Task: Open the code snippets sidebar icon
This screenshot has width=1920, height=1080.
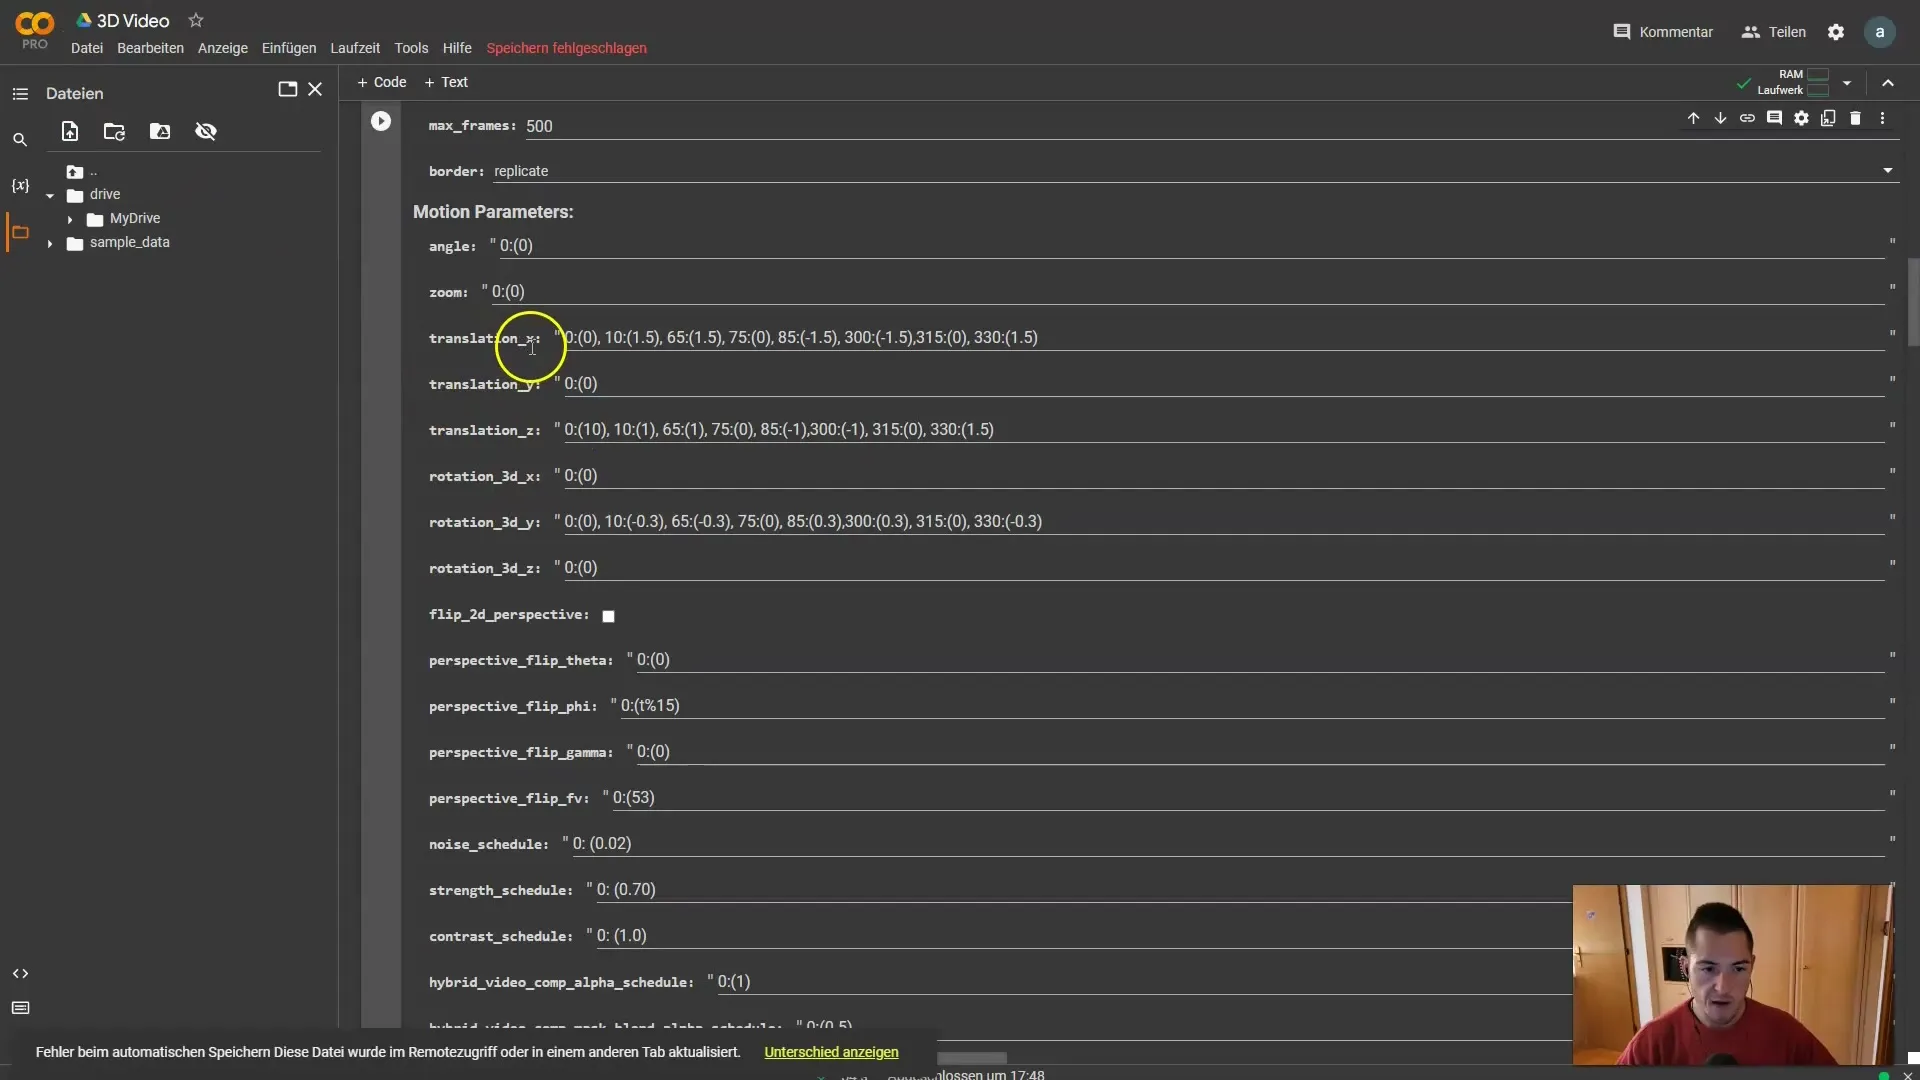Action: click(20, 973)
